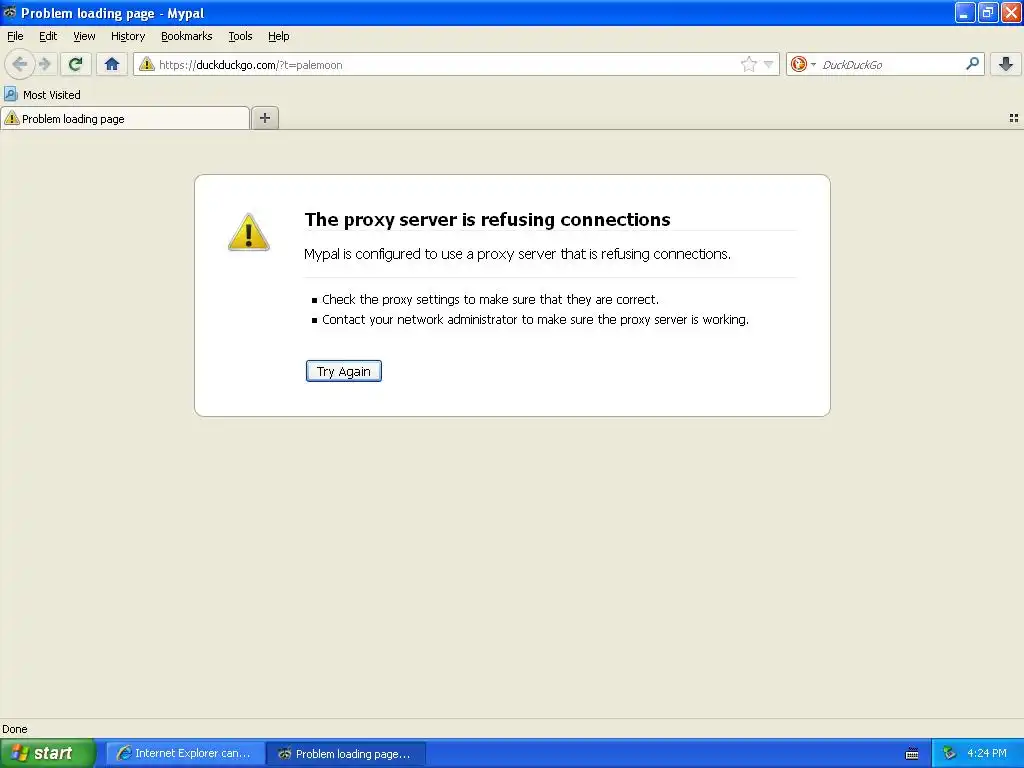The width and height of the screenshot is (1024, 768).
Task: Open a new tab with the plus button
Action: coord(264,118)
